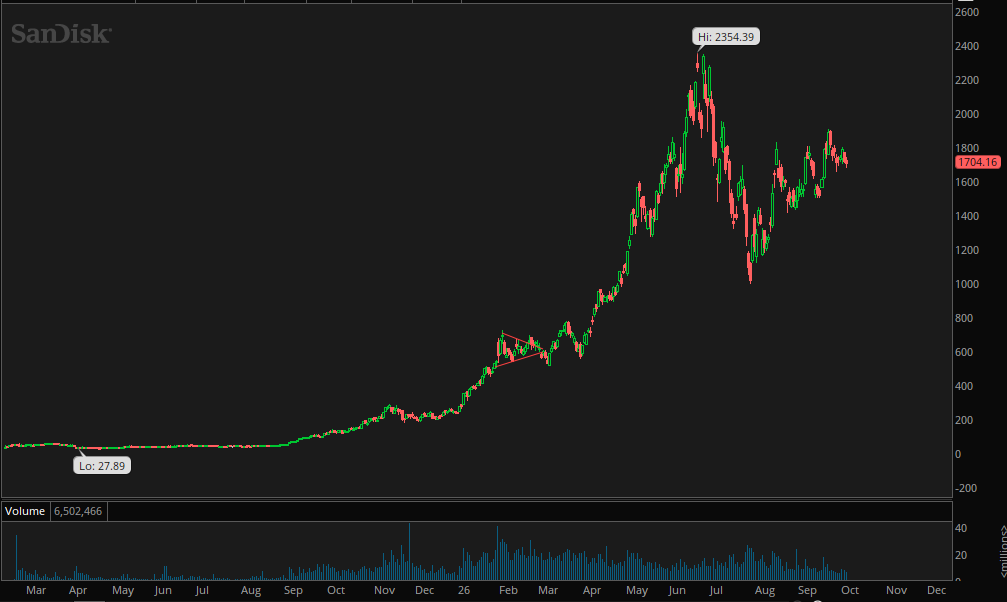Image resolution: width=1007 pixels, height=602 pixels.
Task: Click the 1800 price axis label
Action: coord(967,148)
